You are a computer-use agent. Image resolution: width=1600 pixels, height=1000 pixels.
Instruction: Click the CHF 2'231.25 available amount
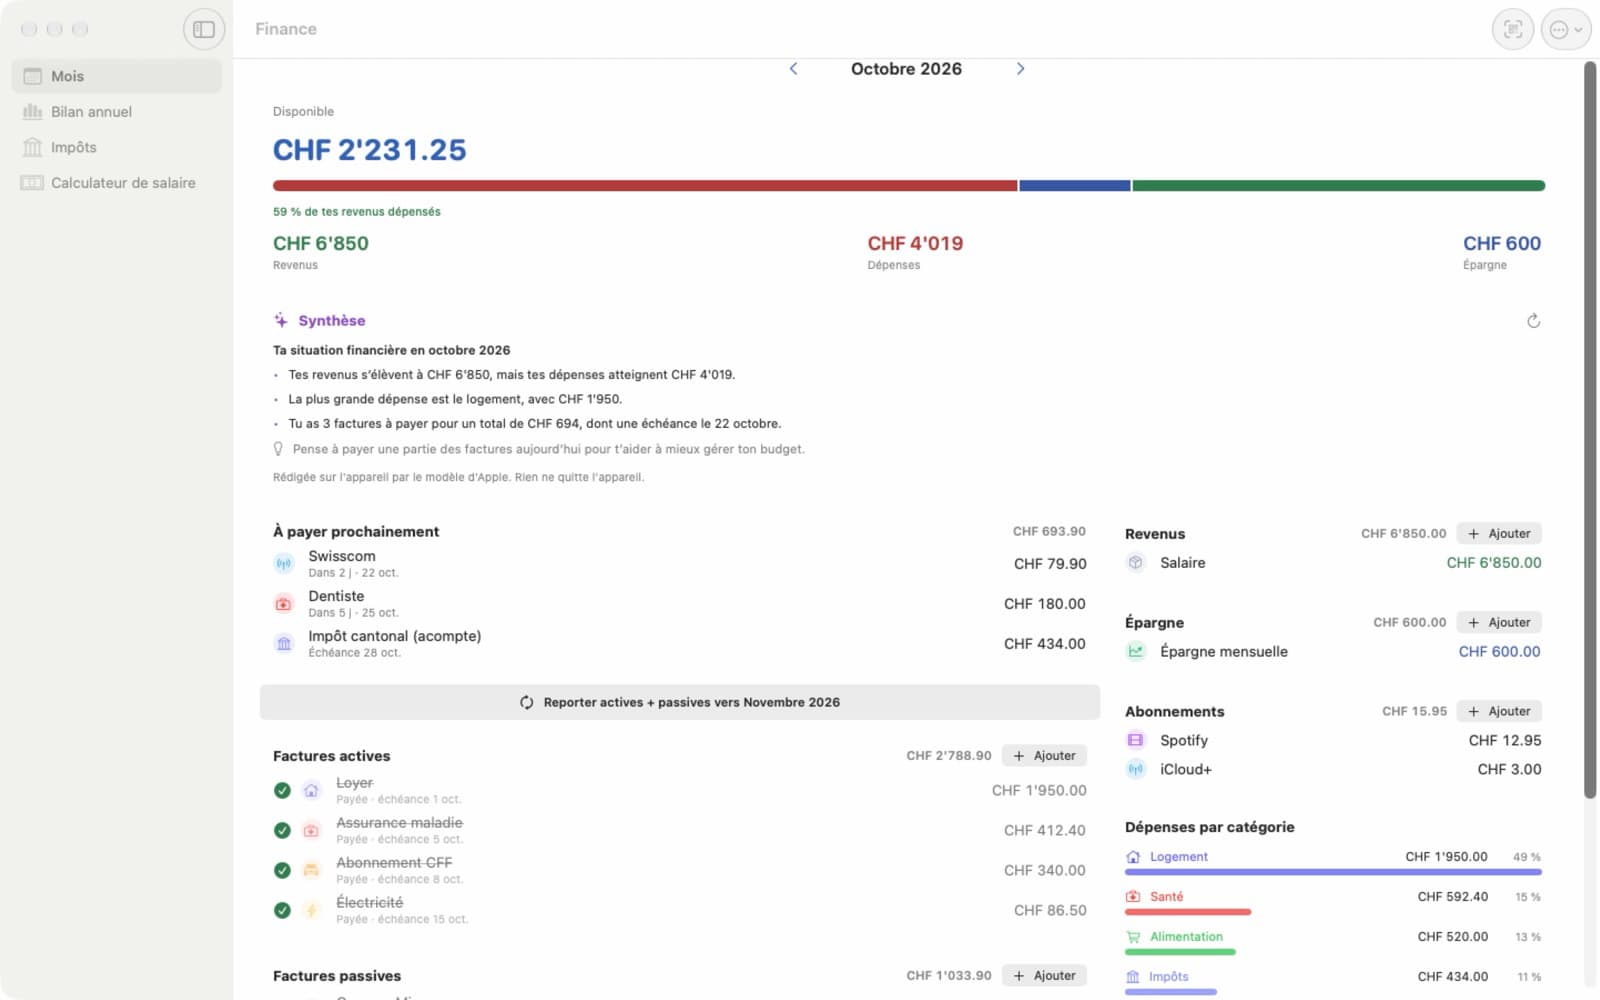click(370, 150)
